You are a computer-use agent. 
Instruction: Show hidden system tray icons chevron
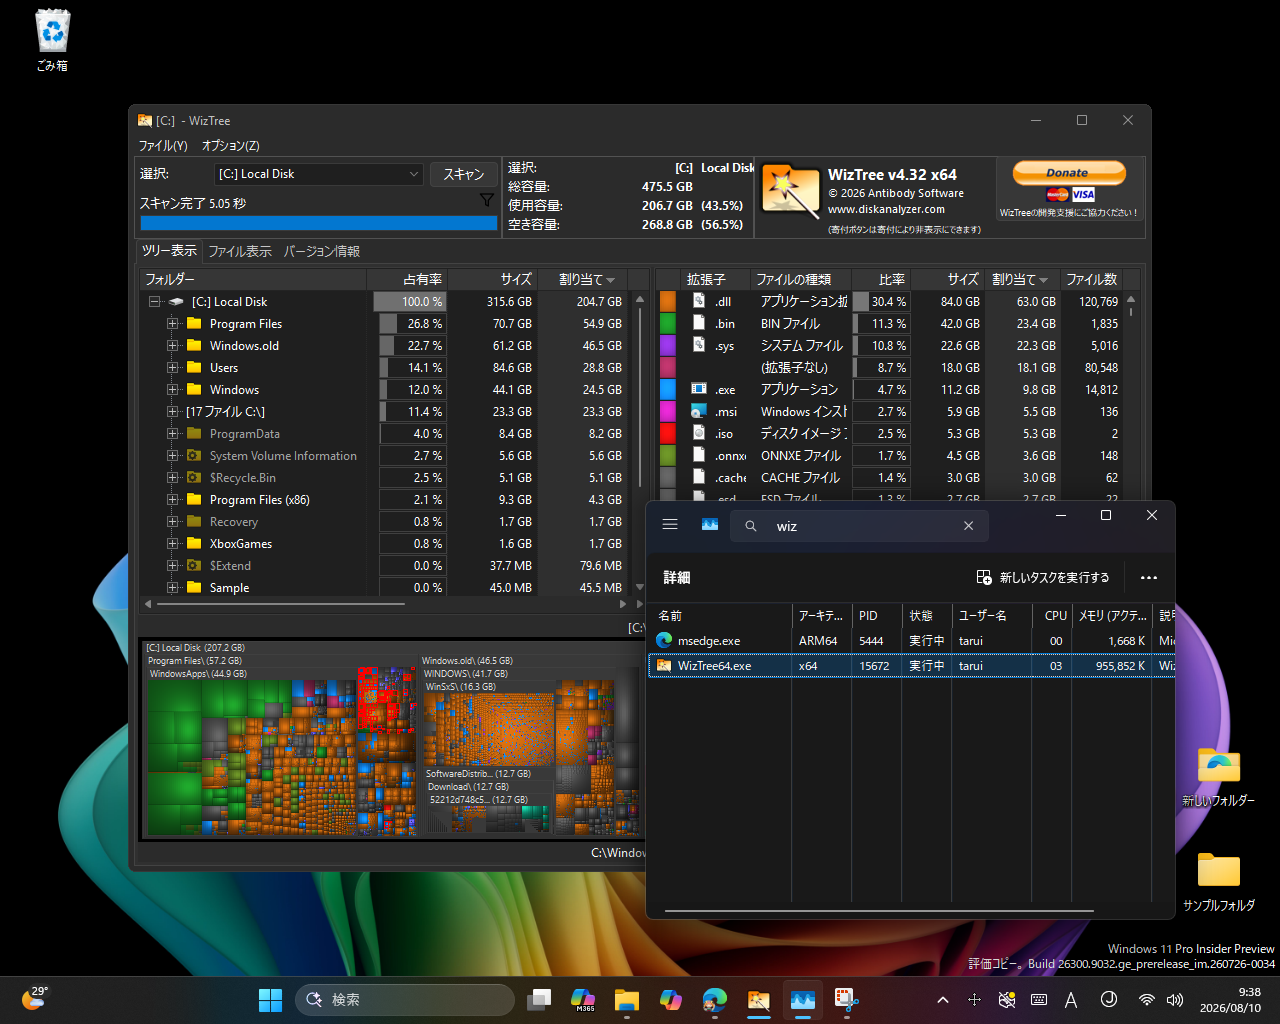(x=942, y=999)
